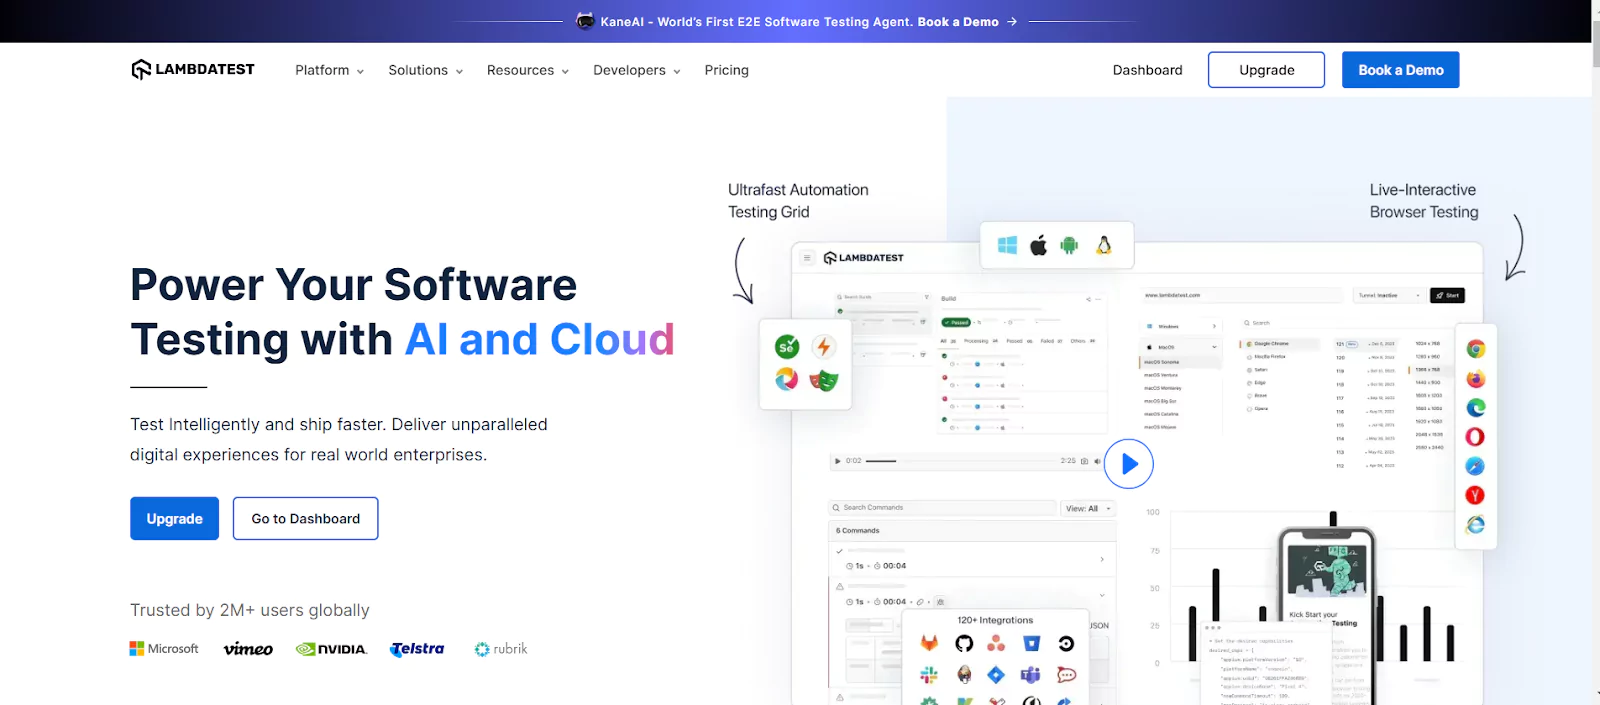The width and height of the screenshot is (1600, 705).
Task: Go to the Pricing page
Action: tap(726, 70)
